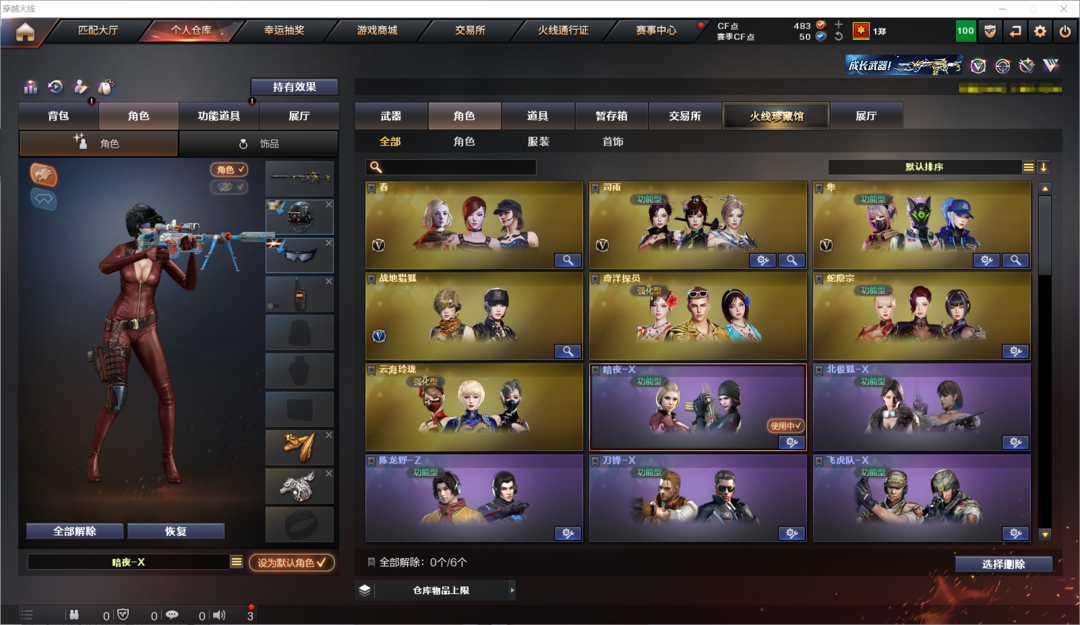Toggle the hidden-eye visibility switch
This screenshot has width=1080, height=625.
(x=229, y=187)
